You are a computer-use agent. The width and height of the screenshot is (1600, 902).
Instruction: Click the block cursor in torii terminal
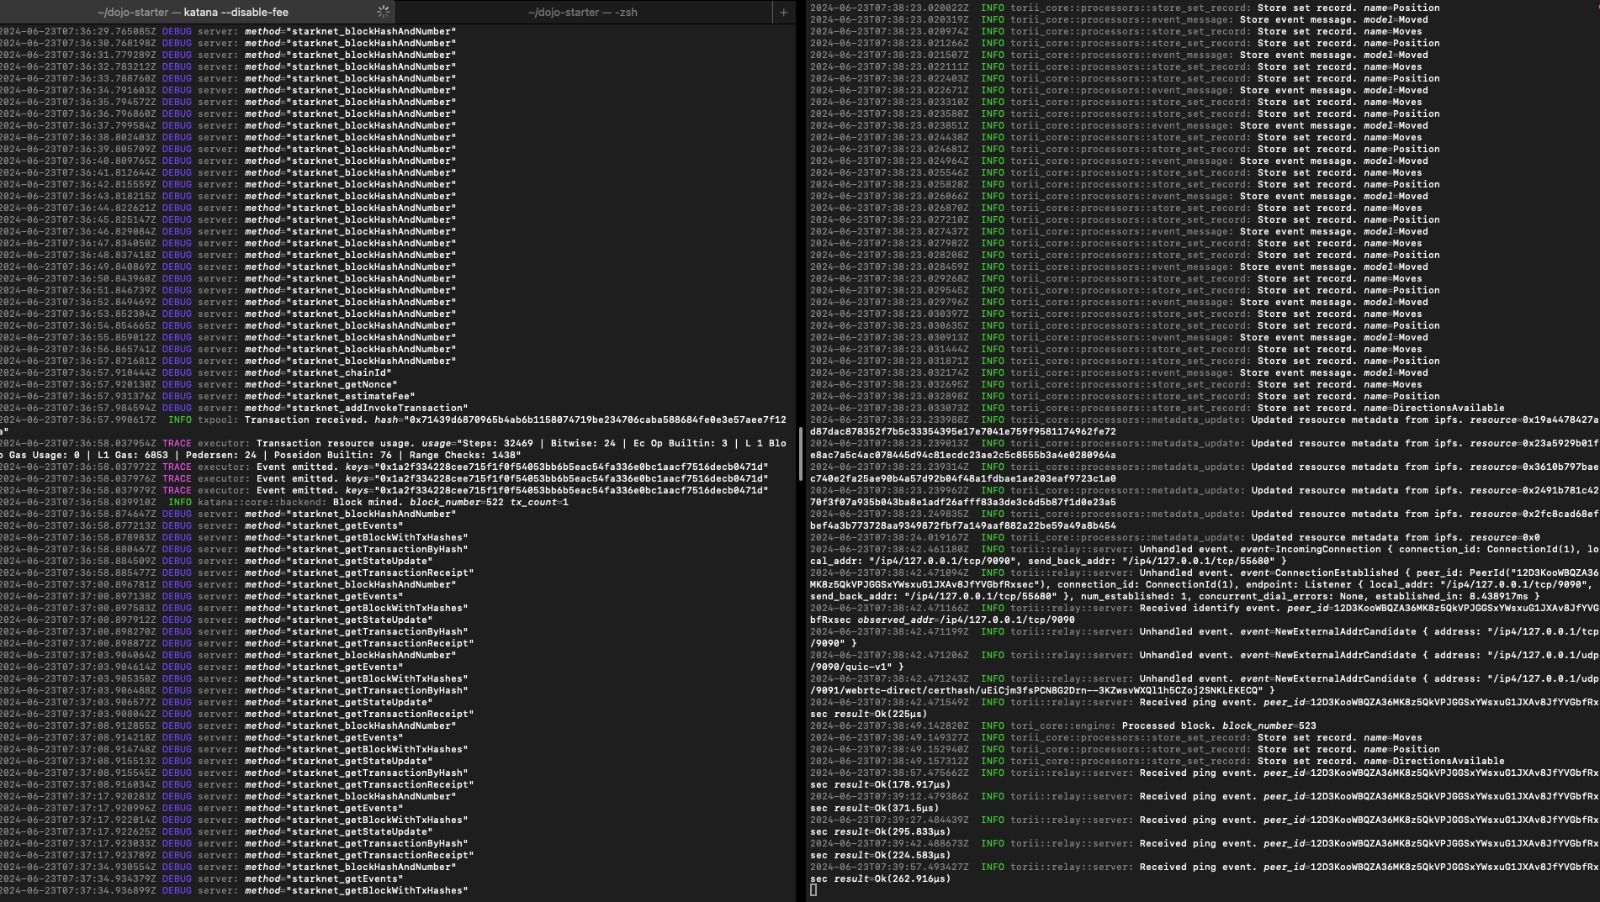coord(814,890)
